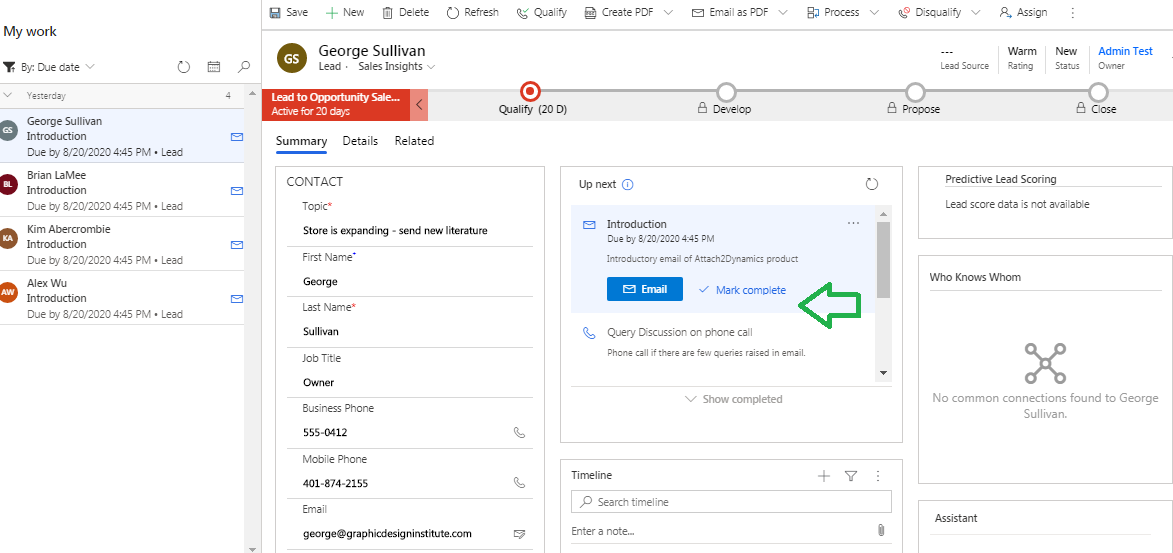Refresh the My work list

[x=184, y=67]
